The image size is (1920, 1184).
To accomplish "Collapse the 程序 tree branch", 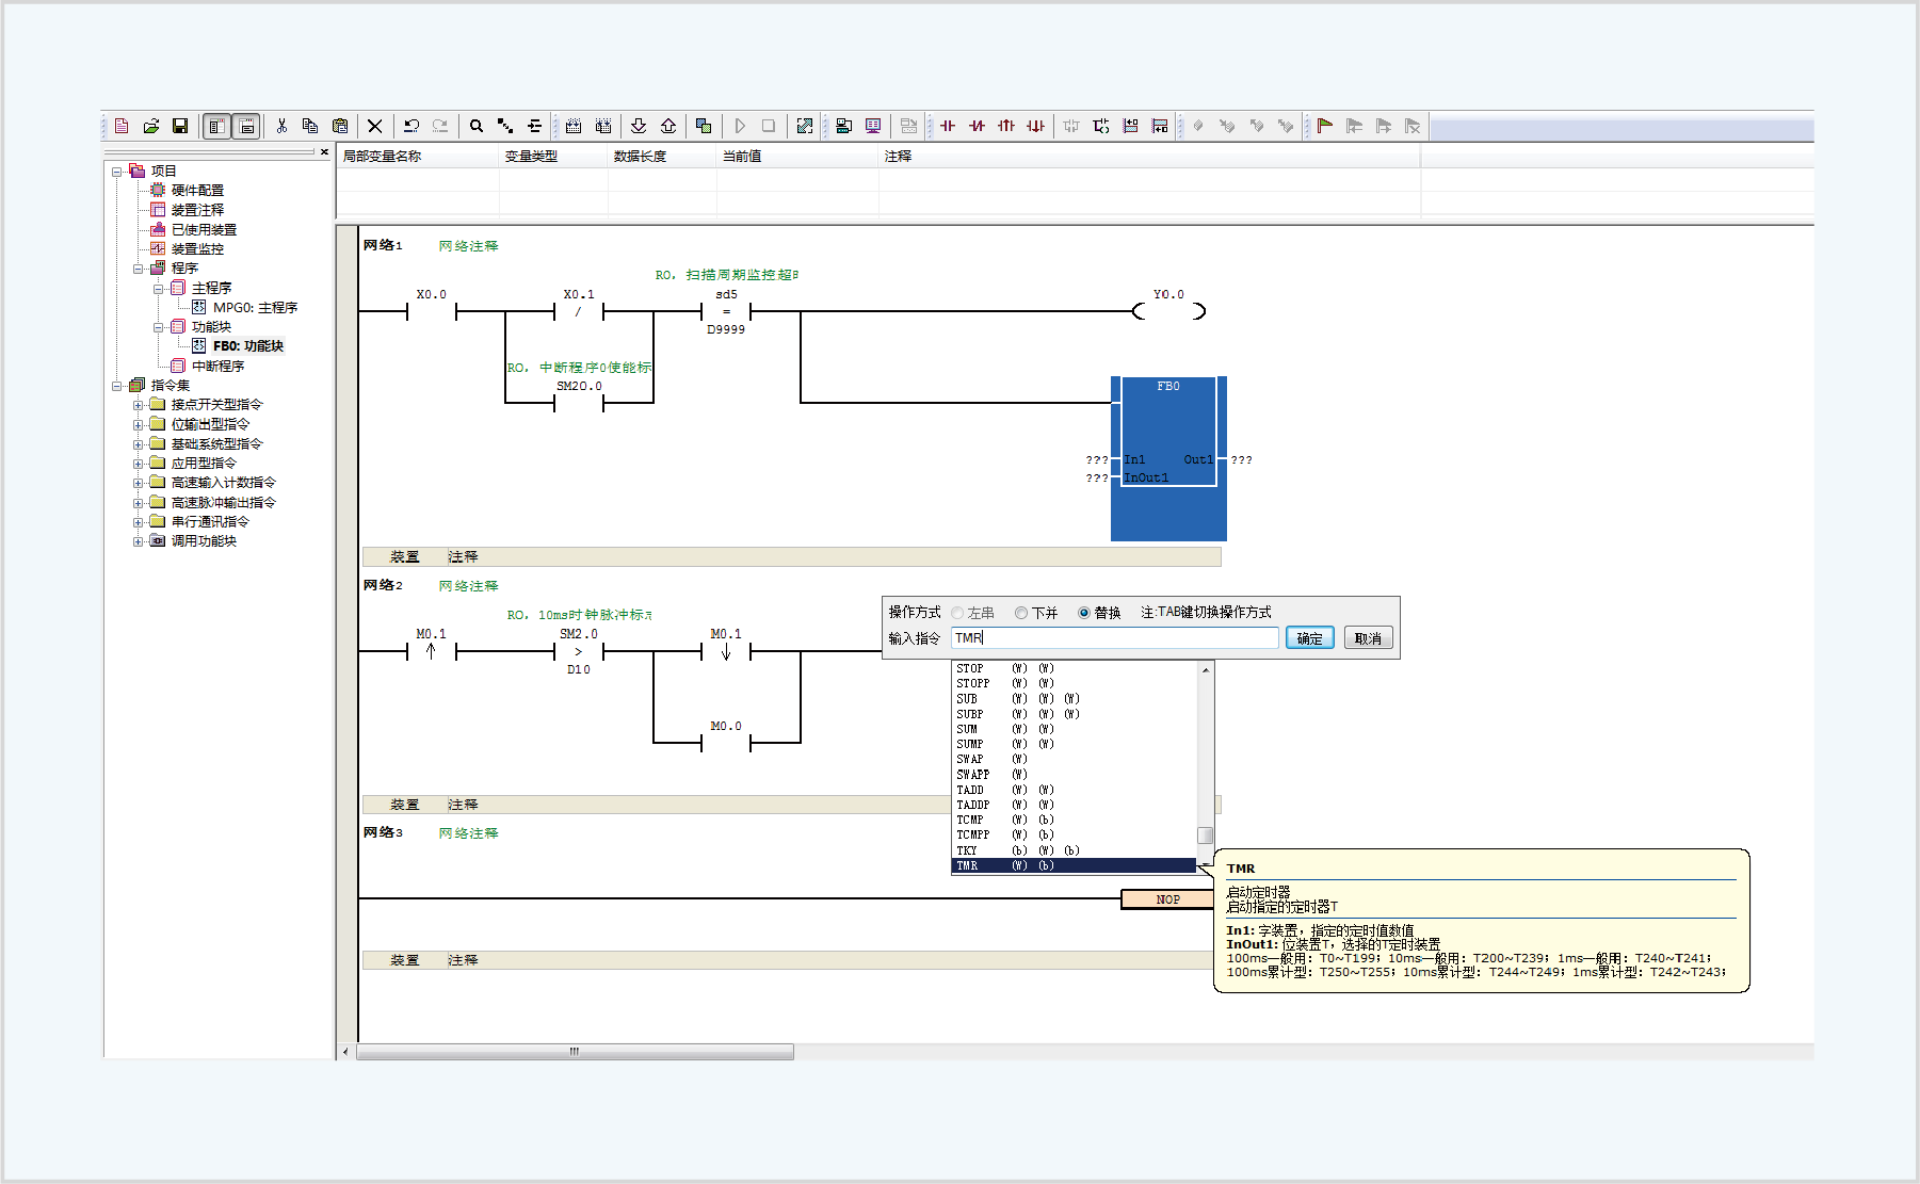I will (139, 267).
